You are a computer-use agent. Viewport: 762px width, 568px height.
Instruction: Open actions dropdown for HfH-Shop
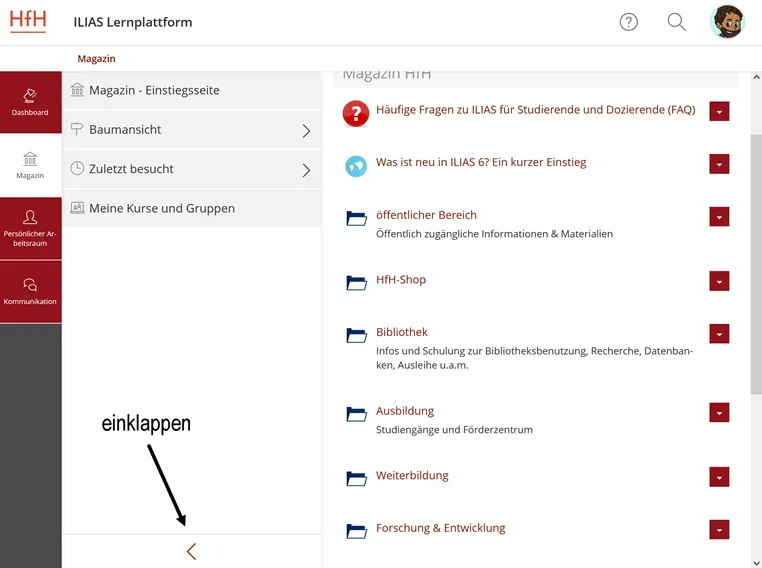coord(719,282)
